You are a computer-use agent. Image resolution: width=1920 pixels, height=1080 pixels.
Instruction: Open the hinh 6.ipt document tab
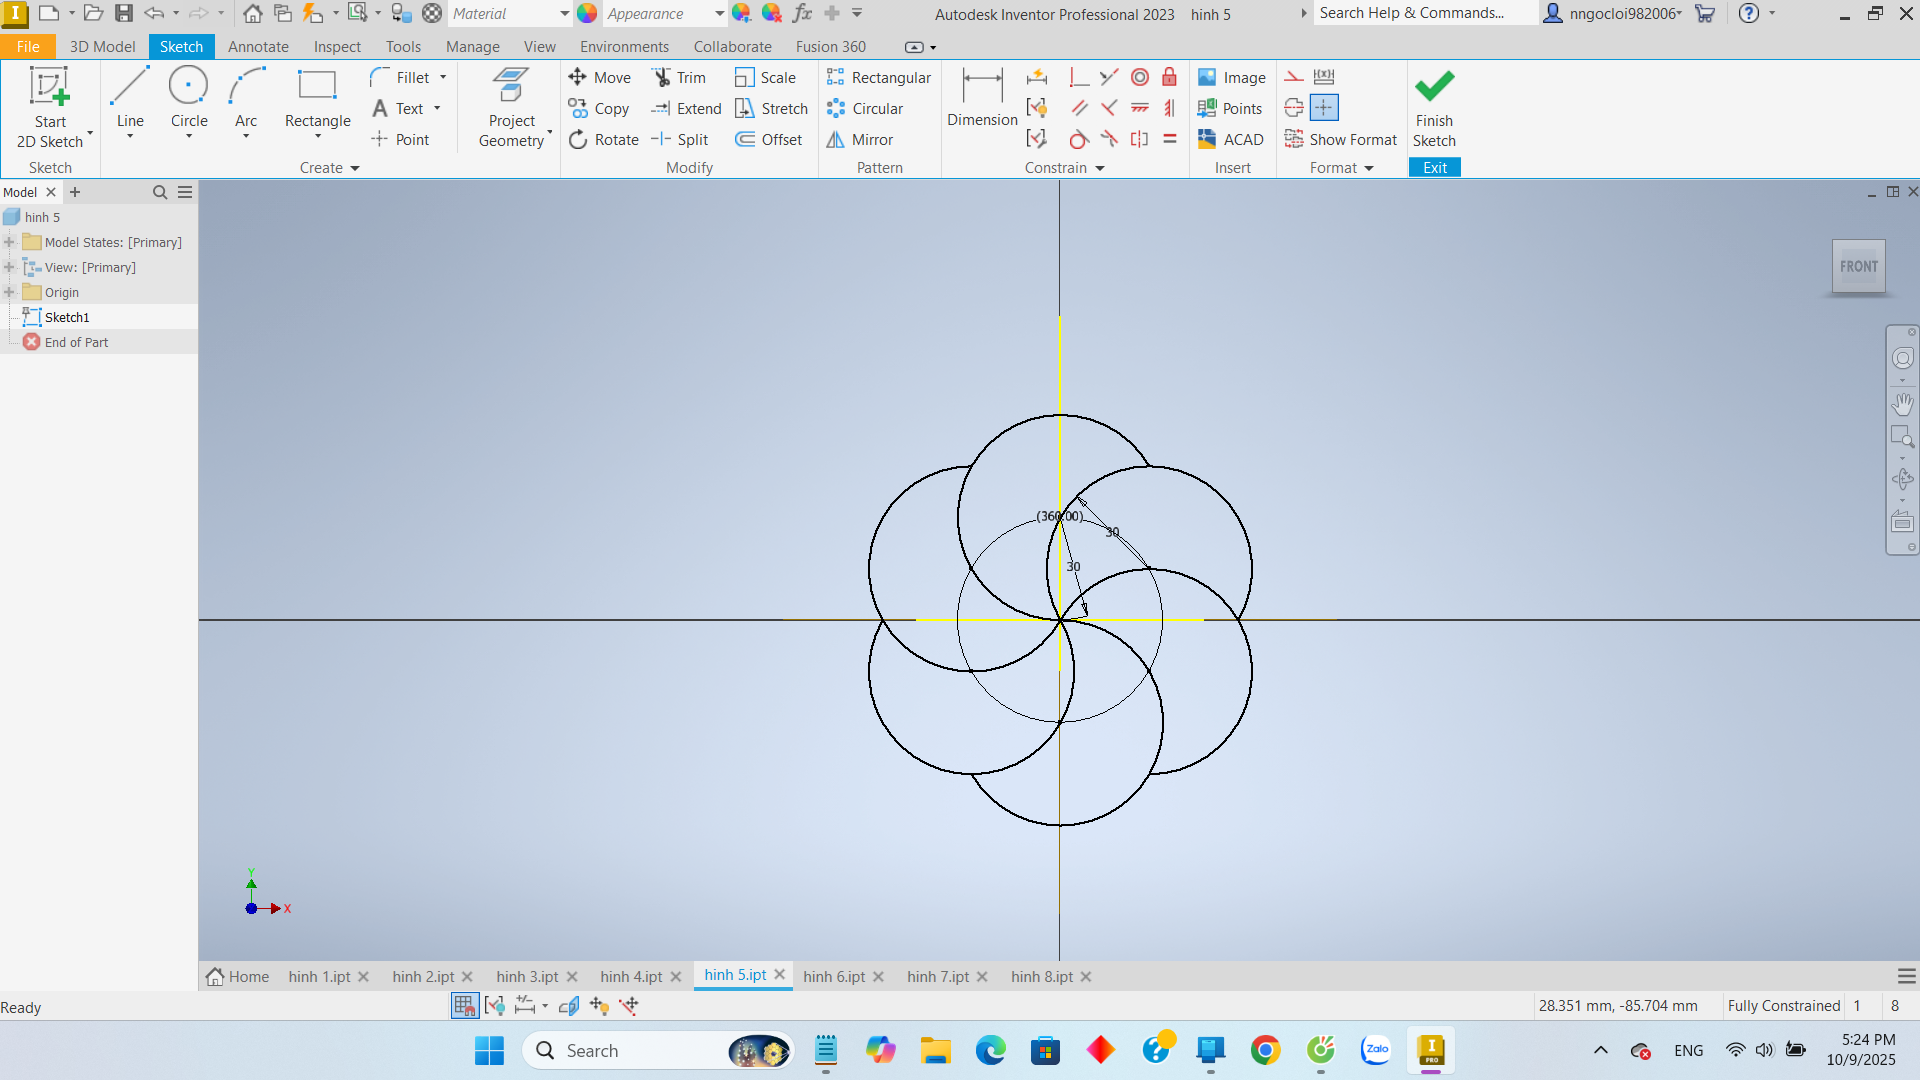(x=833, y=977)
